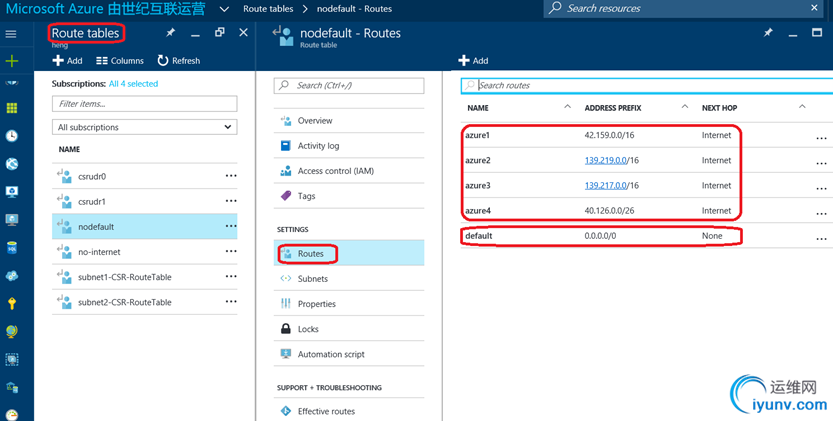The image size is (833, 421).
Task: Open more options for subnet1-CSR-RouteTable
Action: pos(231,276)
